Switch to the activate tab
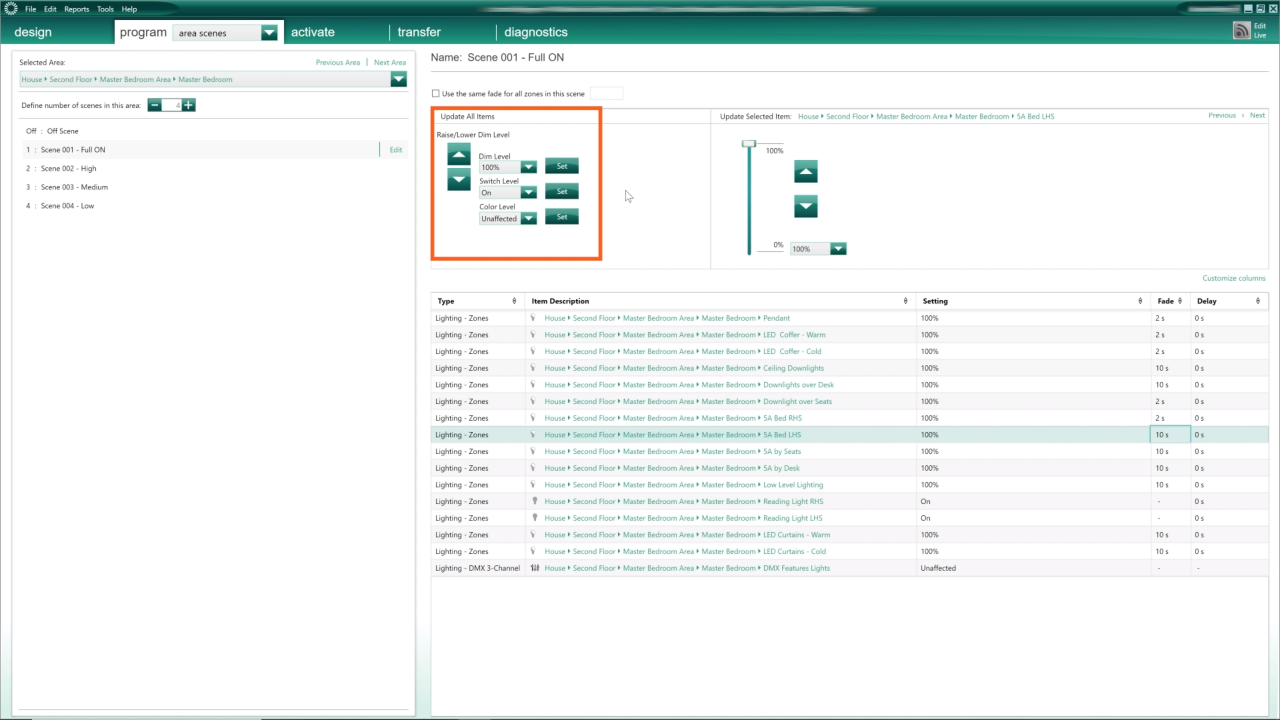The image size is (1280, 720). coord(313,32)
